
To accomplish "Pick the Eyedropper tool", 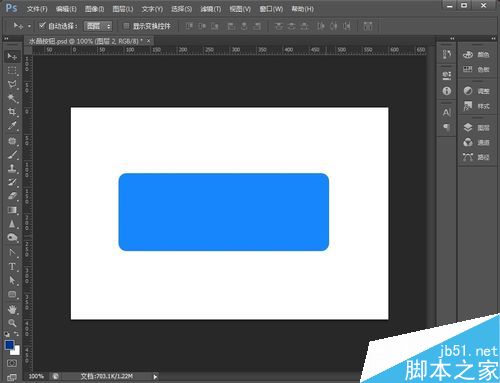I will (x=12, y=126).
